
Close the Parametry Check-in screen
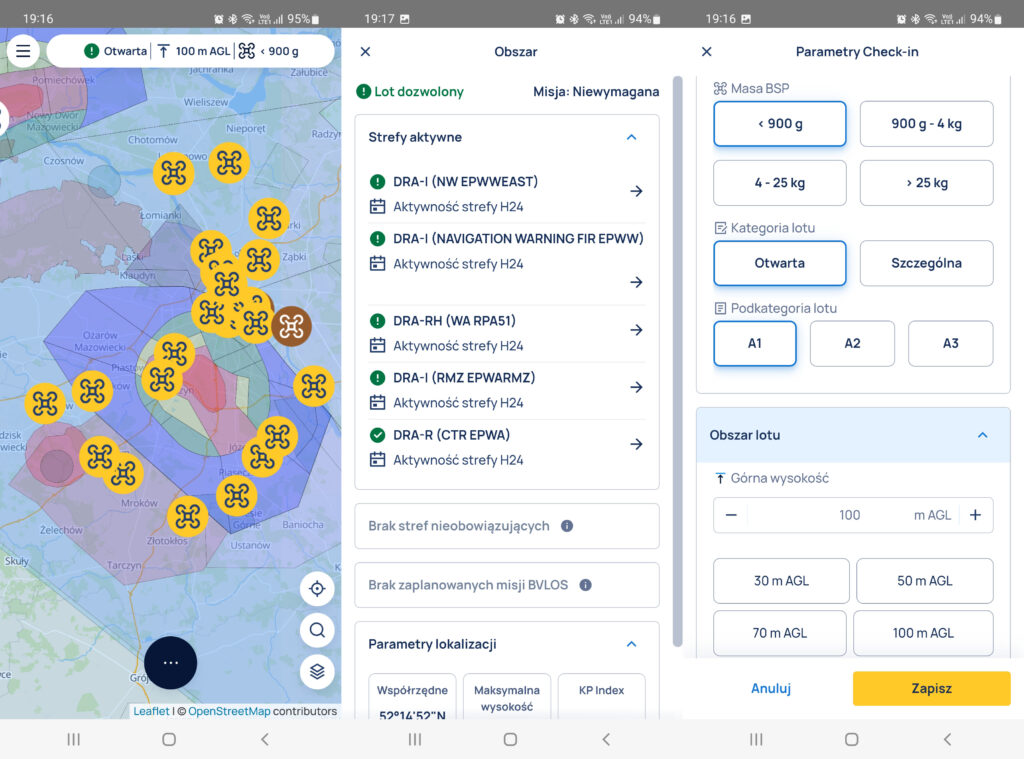(707, 52)
